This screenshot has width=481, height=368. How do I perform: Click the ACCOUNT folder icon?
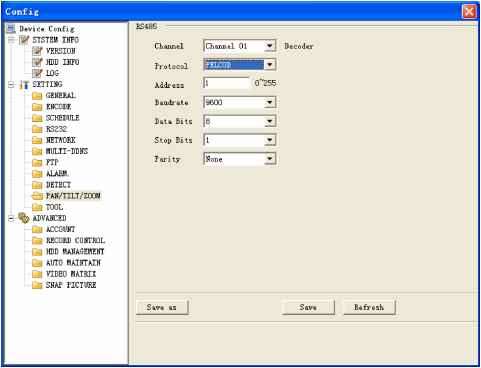pyautogui.click(x=37, y=230)
